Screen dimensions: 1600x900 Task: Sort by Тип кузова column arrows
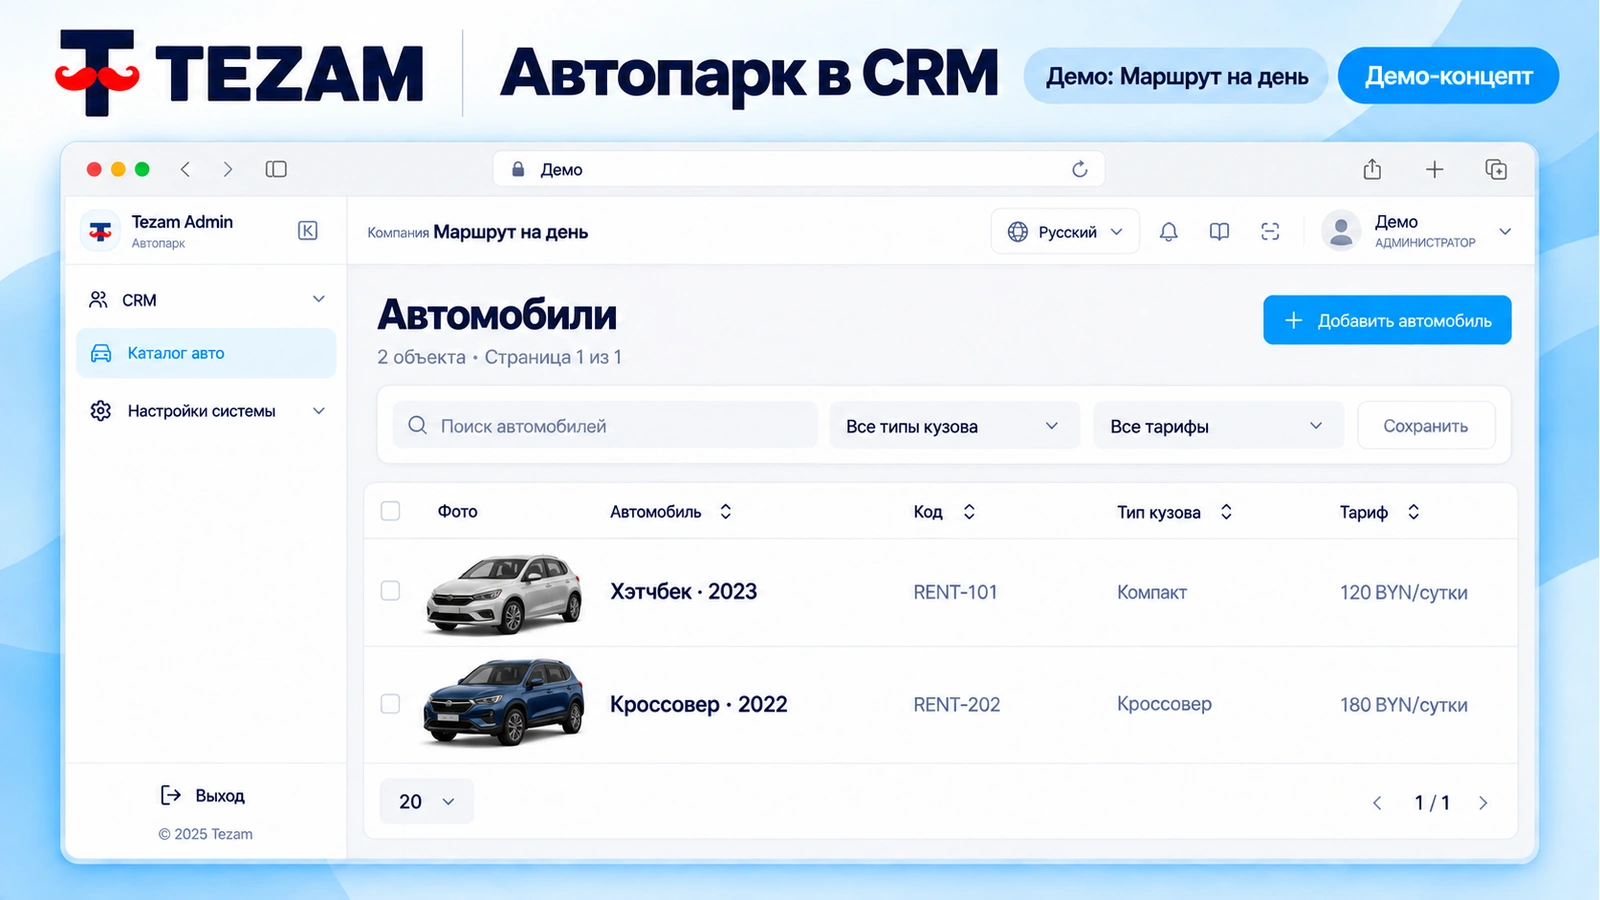[1226, 511]
